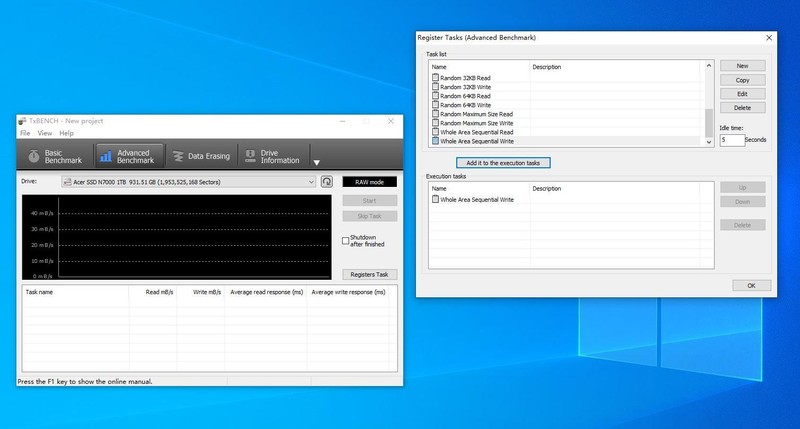Click the Random Maximum Size Write task icon
This screenshot has height=429, width=800.
435,123
